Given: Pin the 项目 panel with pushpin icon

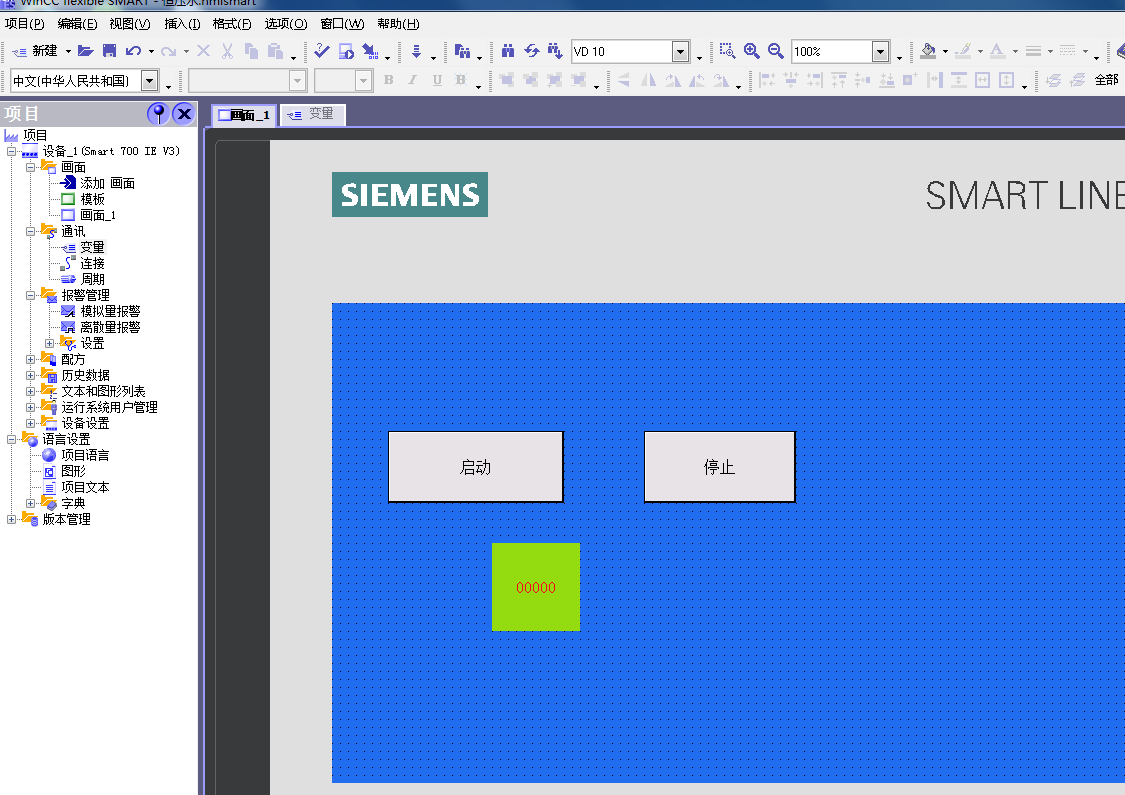Looking at the screenshot, I should click(158, 114).
